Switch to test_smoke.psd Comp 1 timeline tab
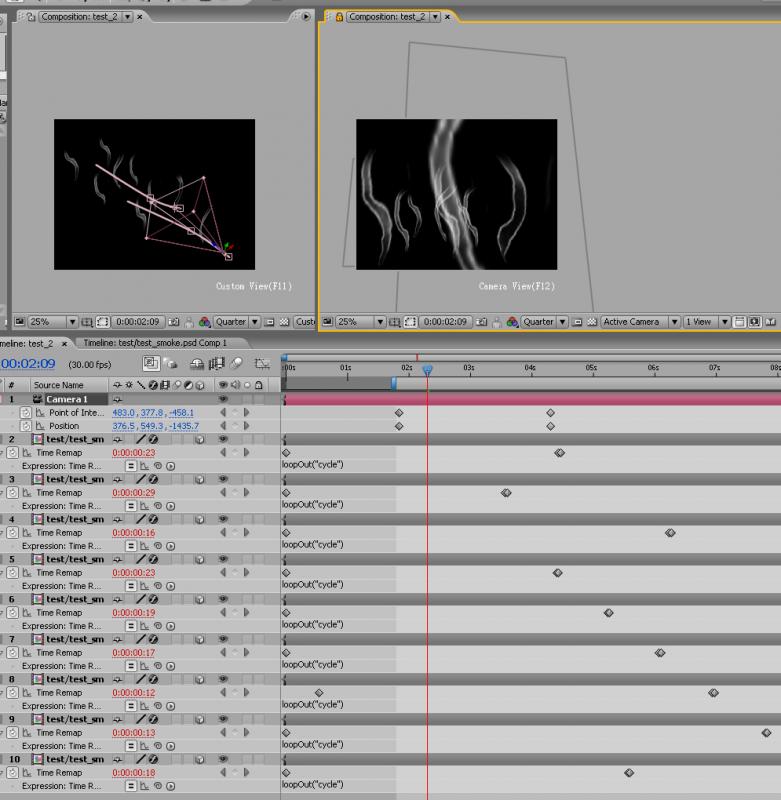The height and width of the screenshot is (800, 781). (x=154, y=343)
